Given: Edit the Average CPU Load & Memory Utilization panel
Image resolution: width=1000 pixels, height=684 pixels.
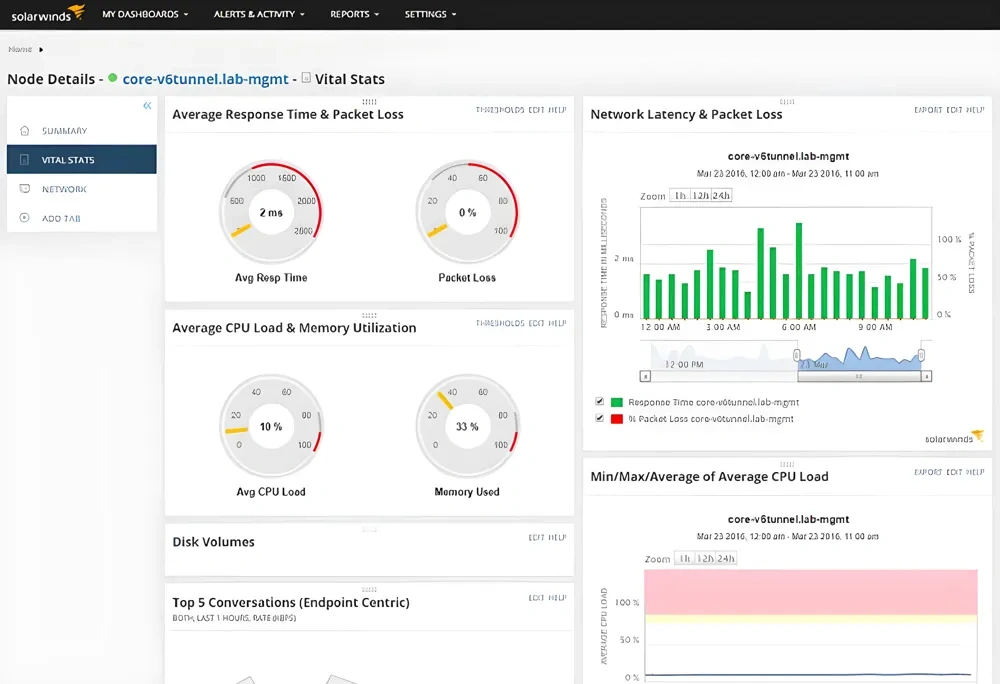Looking at the screenshot, I should (x=536, y=323).
